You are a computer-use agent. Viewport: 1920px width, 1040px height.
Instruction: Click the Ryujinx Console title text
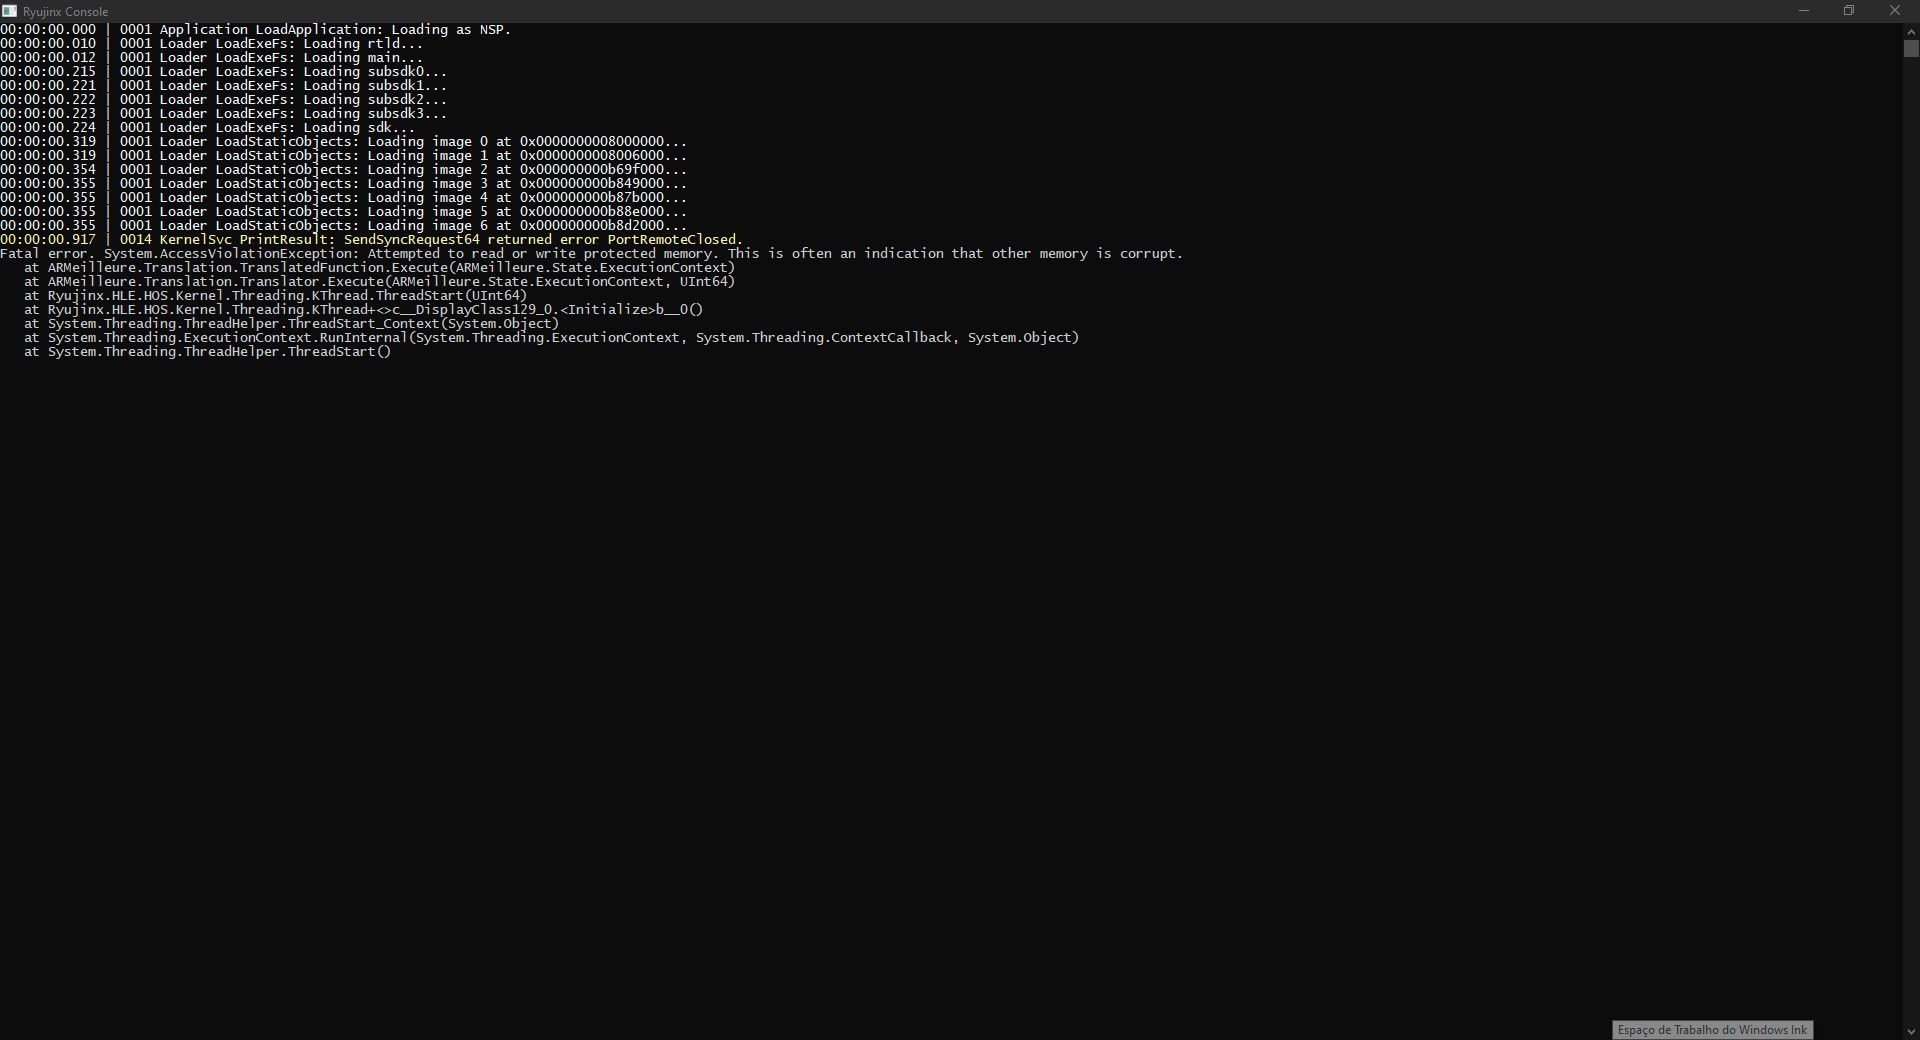(66, 11)
